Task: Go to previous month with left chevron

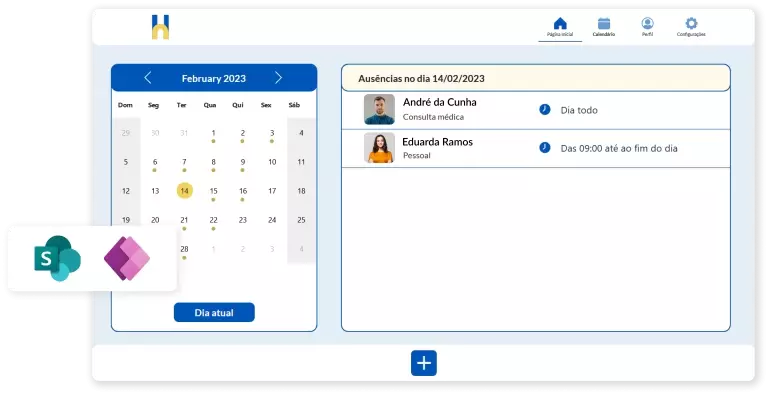Action: (x=148, y=77)
